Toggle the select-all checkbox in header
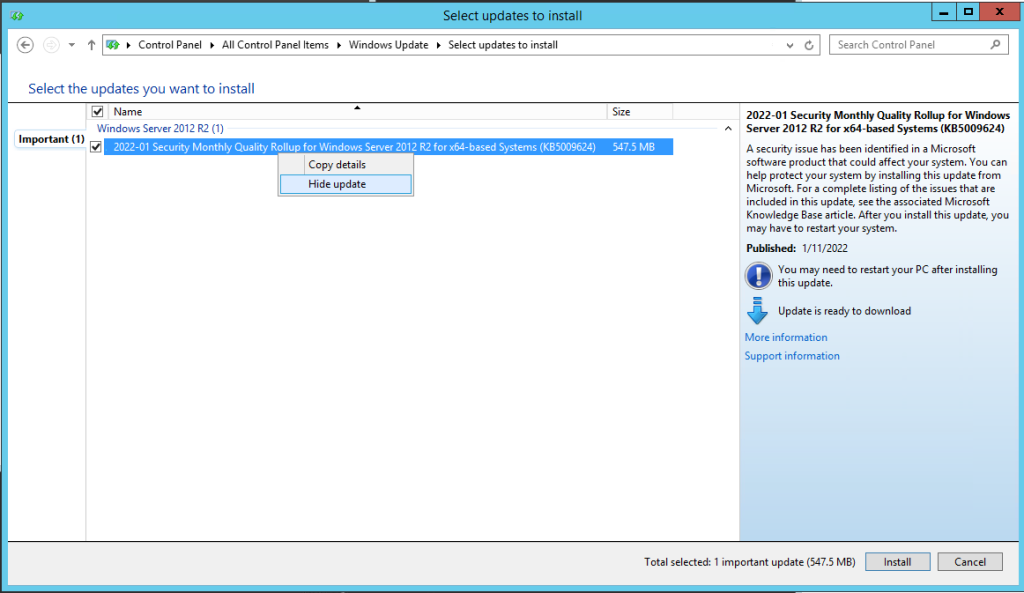Image resolution: width=1024 pixels, height=593 pixels. [x=97, y=112]
